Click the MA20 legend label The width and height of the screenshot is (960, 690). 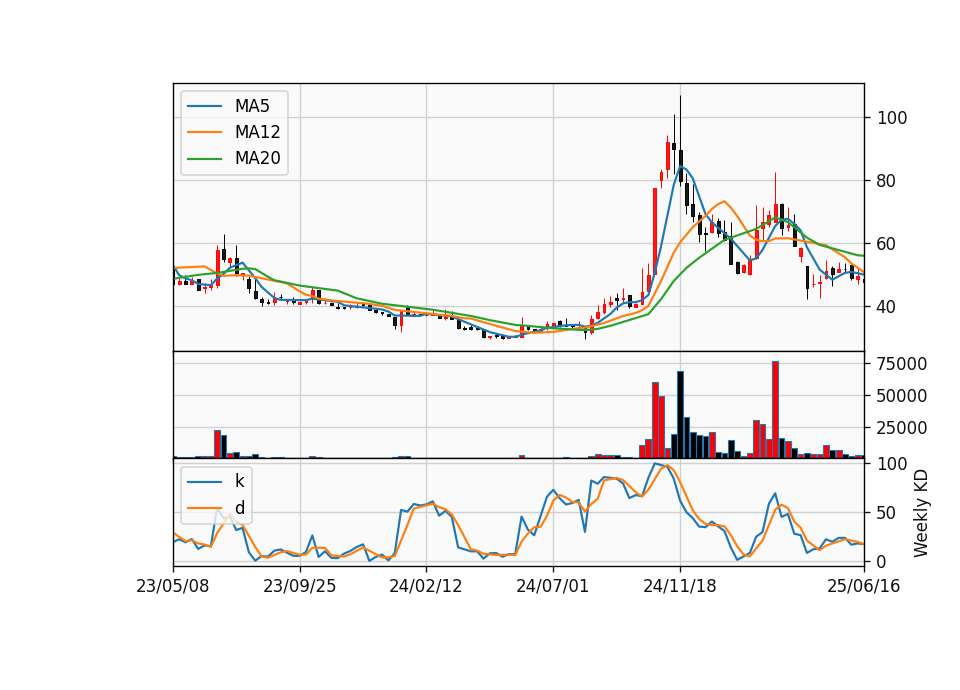pyautogui.click(x=257, y=158)
